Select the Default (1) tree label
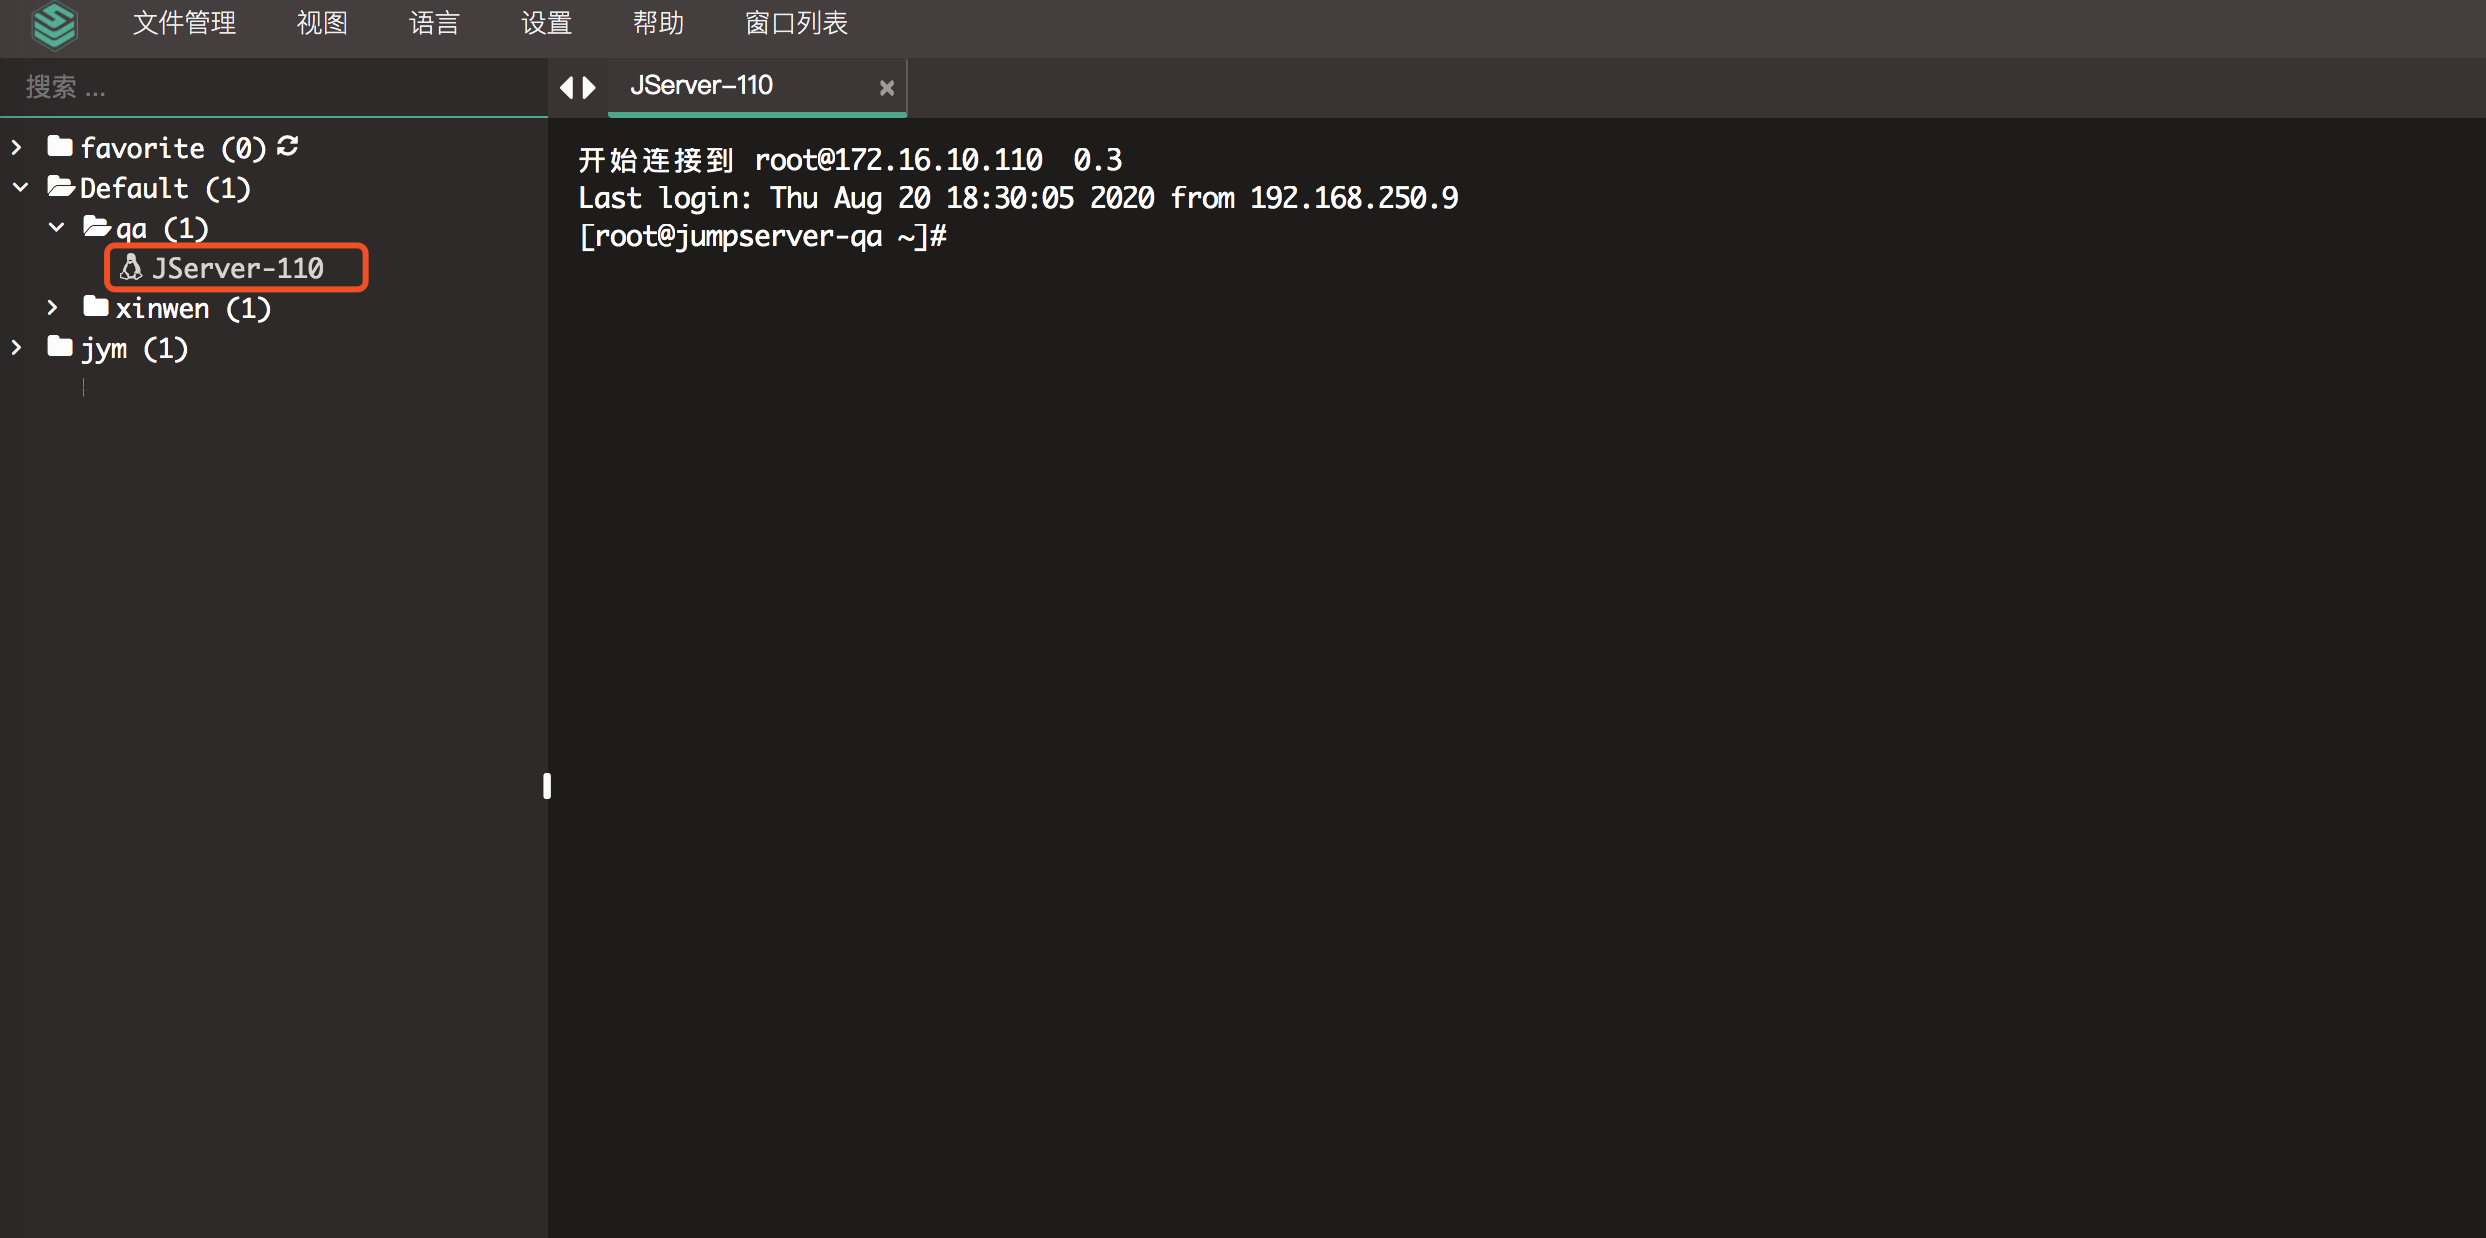Screen dimensions: 2486x1238 [x=165, y=188]
